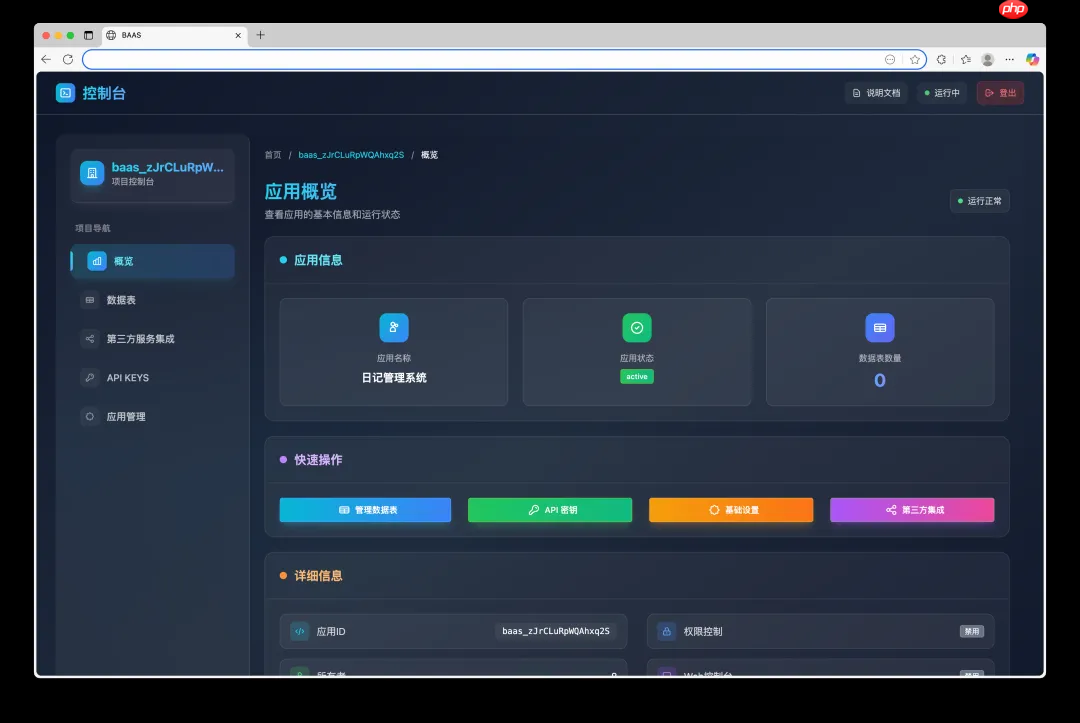
Task: Click the 权限控制 lock icon
Action: pos(666,631)
